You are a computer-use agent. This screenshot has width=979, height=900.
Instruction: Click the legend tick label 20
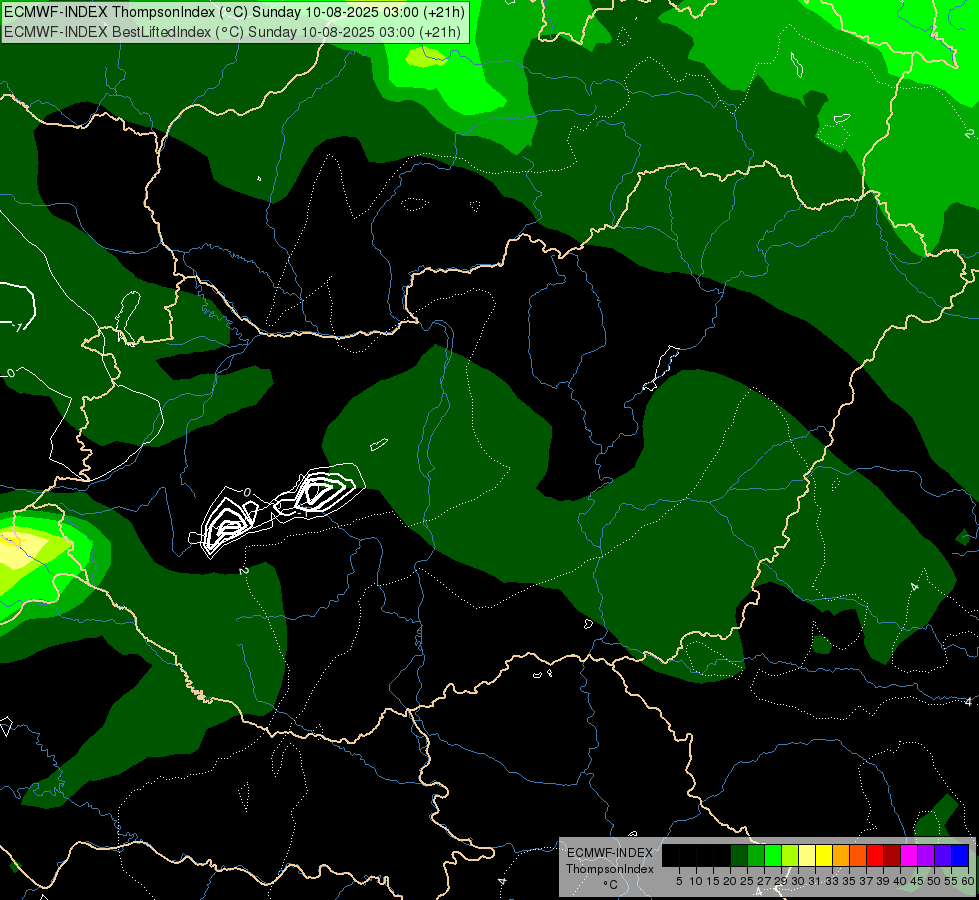730,881
